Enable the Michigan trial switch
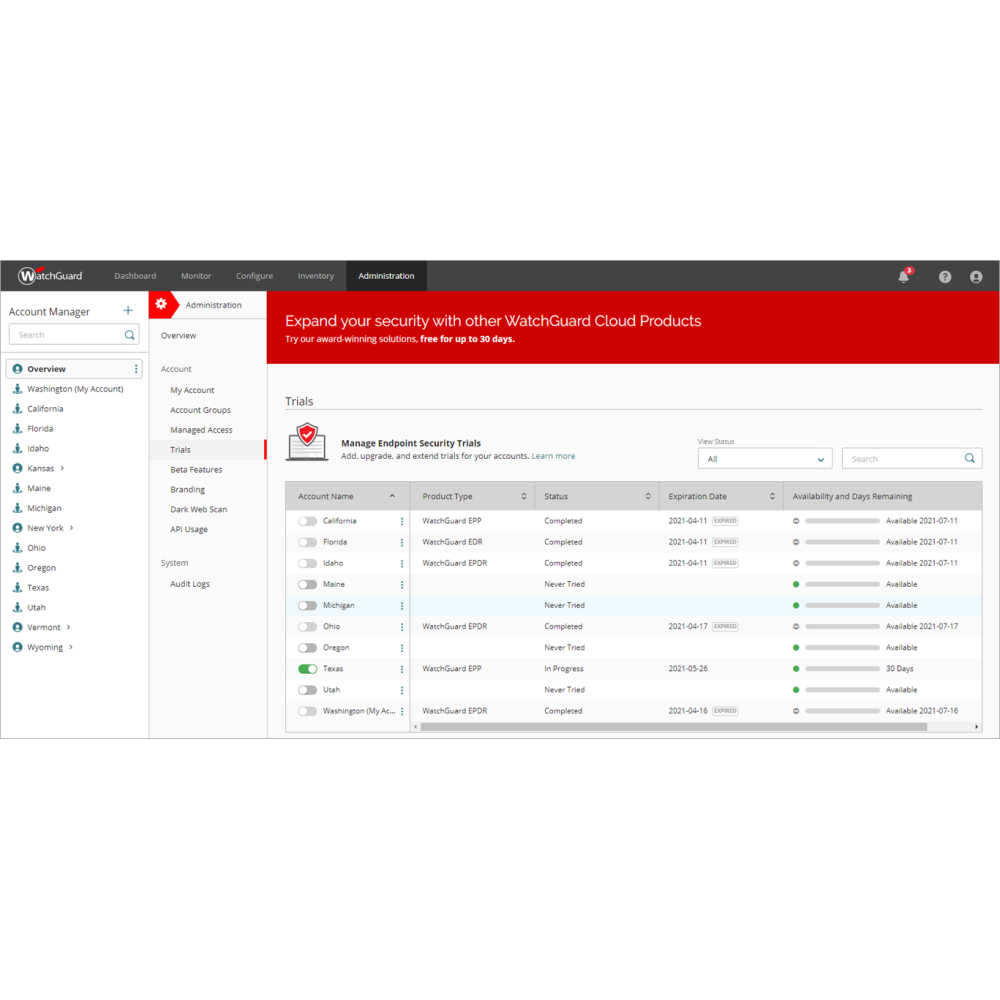Viewport: 1000px width, 1000px height. (x=307, y=605)
